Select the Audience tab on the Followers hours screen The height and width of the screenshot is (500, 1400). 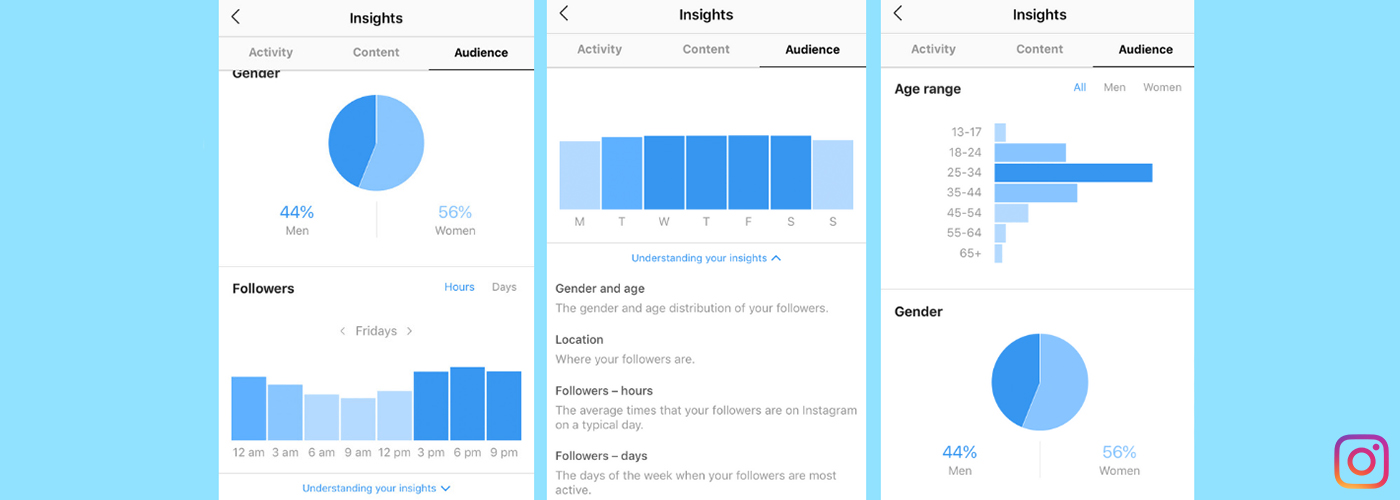481,52
